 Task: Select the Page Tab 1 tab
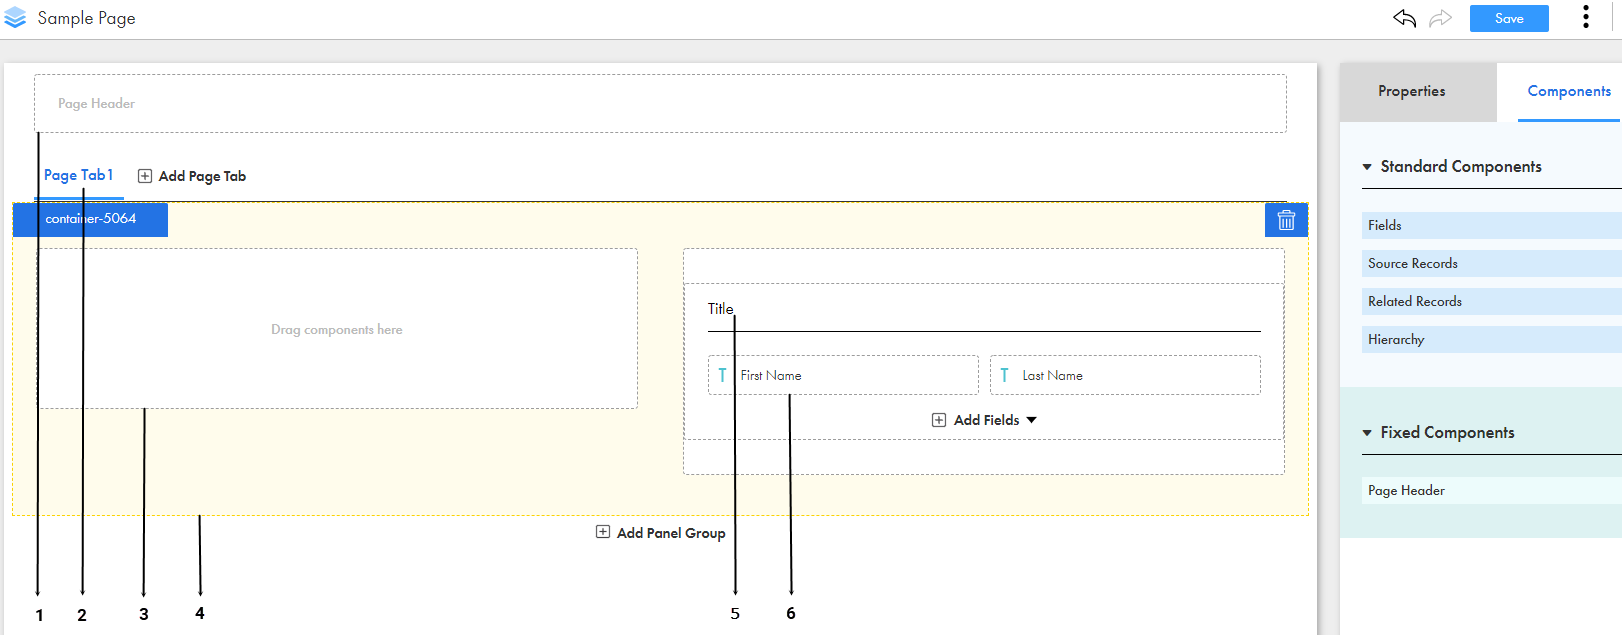tap(79, 176)
